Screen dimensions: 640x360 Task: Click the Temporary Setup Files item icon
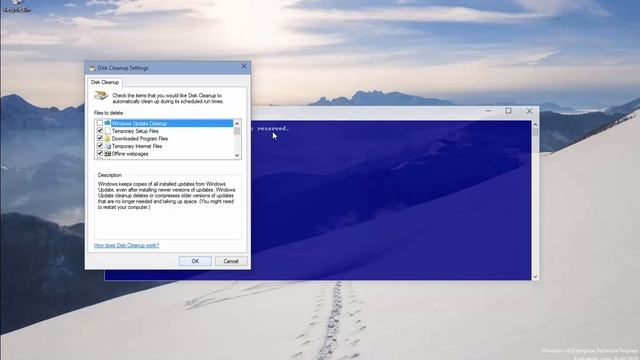[107, 131]
